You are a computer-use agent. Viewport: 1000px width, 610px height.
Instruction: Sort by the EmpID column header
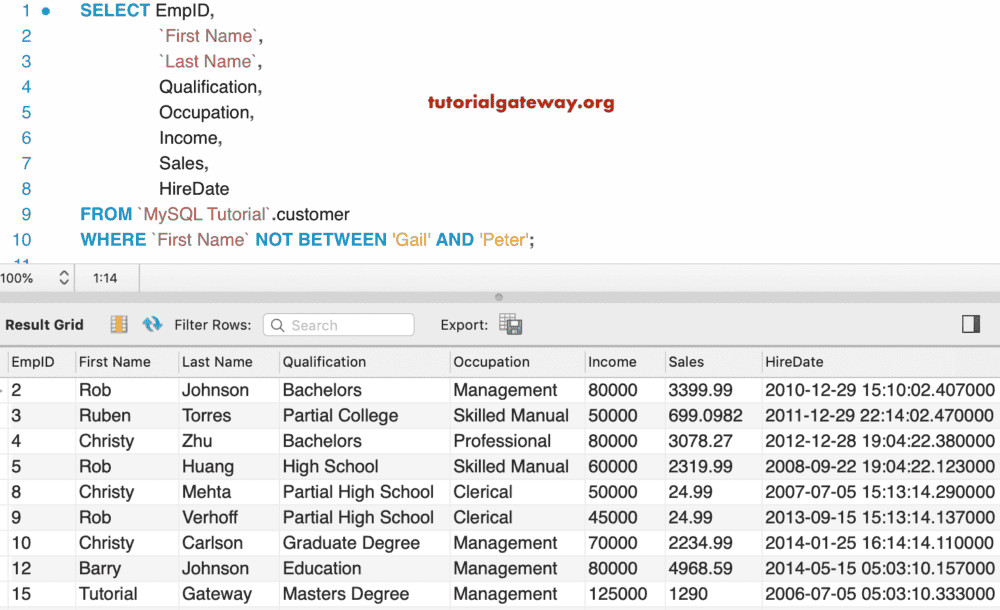[x=33, y=362]
